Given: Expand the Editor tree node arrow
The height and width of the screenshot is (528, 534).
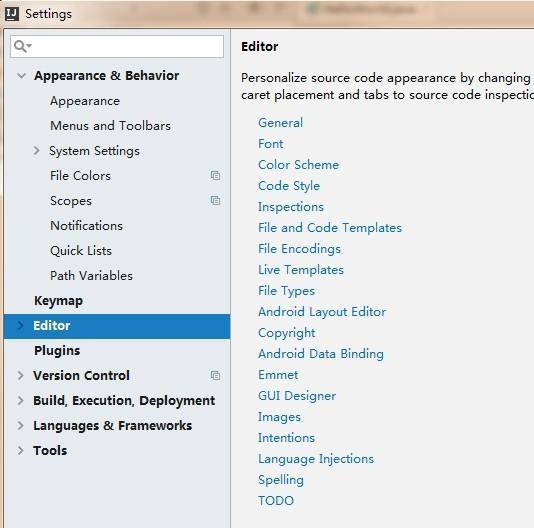Looking at the screenshot, I should pyautogui.click(x=20, y=326).
